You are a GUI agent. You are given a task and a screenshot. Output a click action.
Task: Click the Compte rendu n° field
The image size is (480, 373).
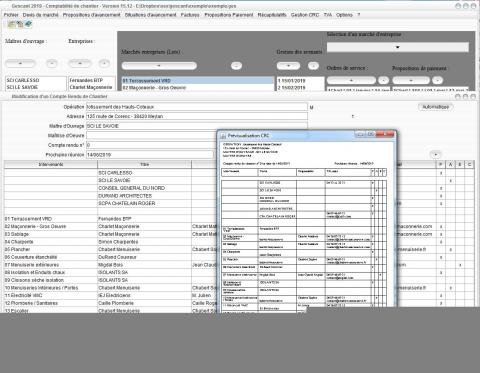coord(152,145)
